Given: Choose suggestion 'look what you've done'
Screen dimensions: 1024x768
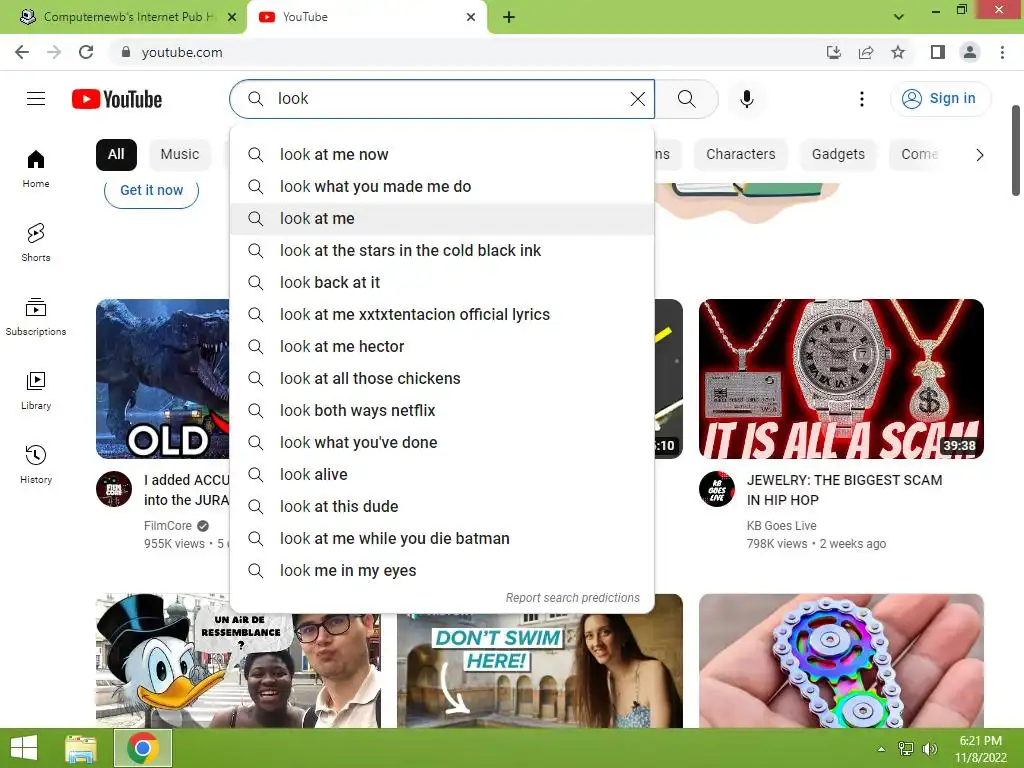Looking at the screenshot, I should (x=442, y=443).
